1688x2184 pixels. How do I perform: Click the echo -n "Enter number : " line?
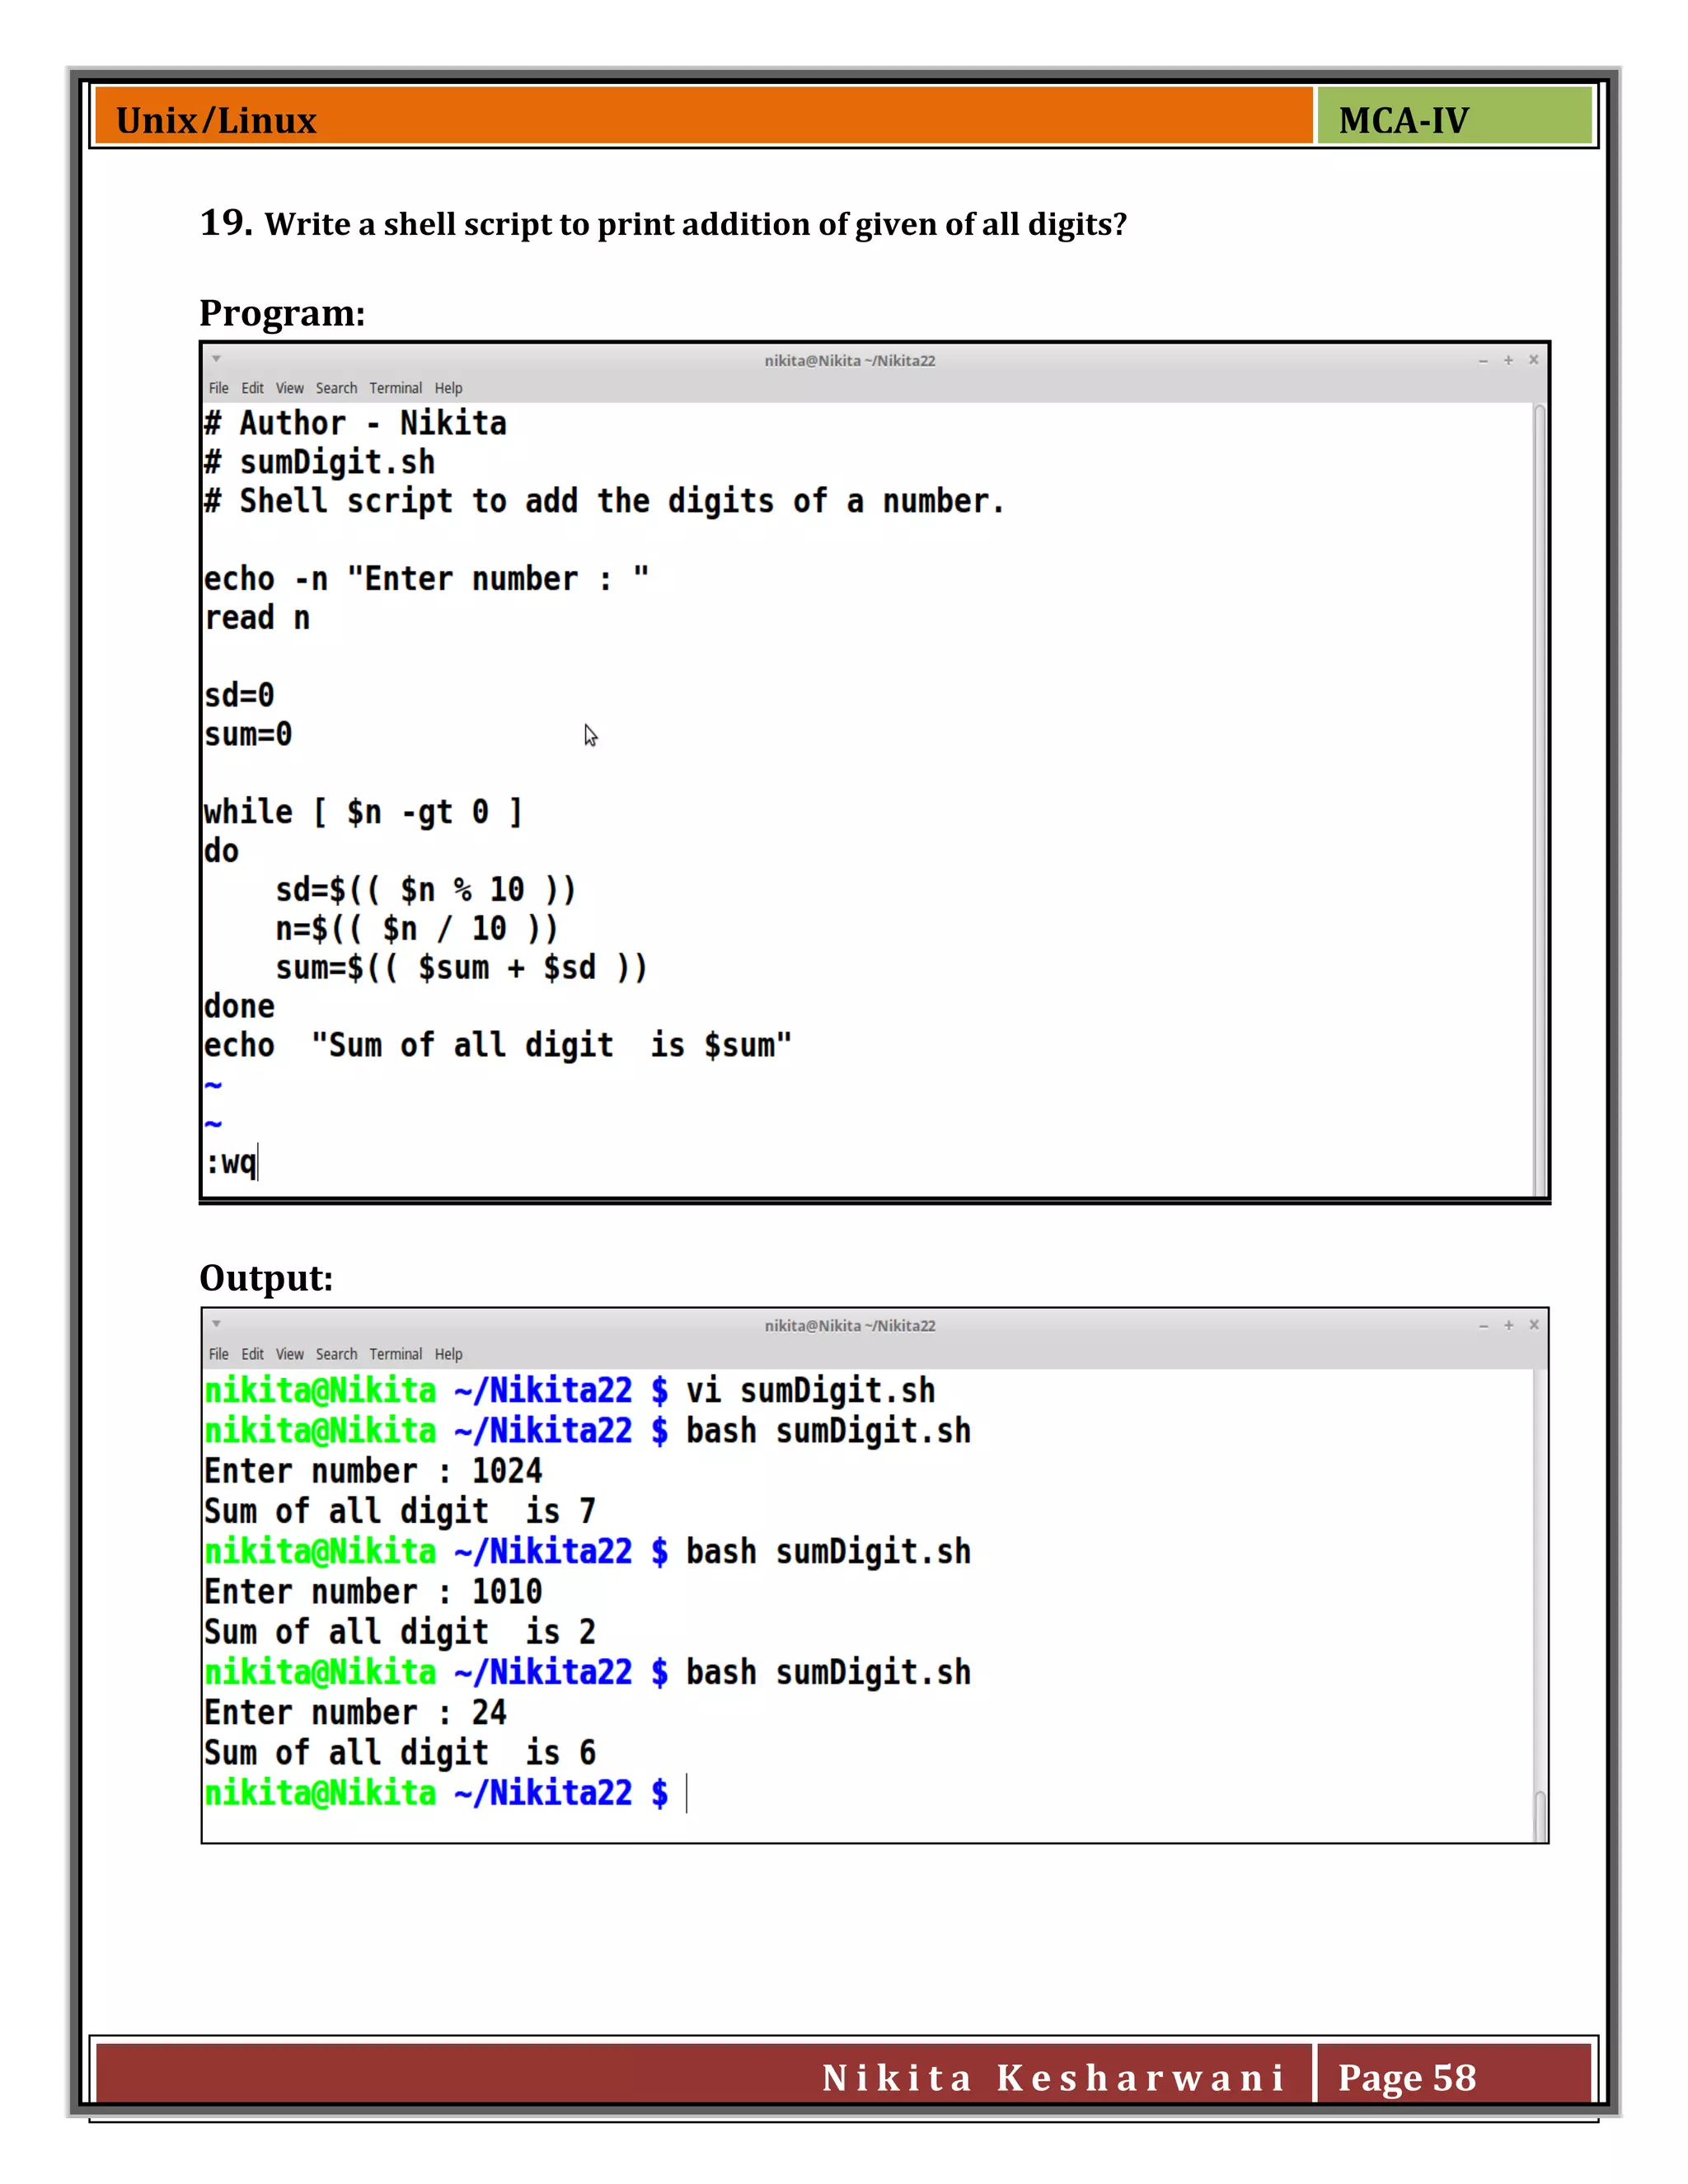[x=427, y=579]
